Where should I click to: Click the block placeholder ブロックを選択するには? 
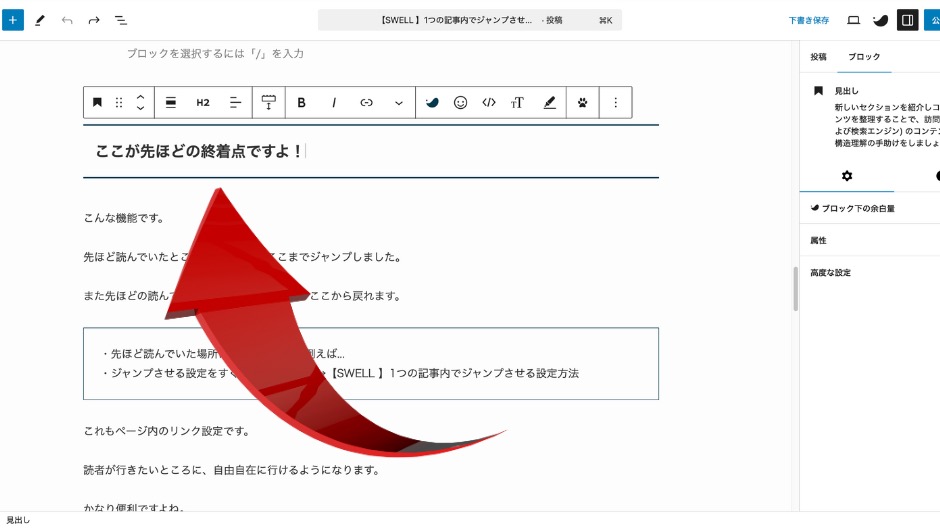click(215, 54)
